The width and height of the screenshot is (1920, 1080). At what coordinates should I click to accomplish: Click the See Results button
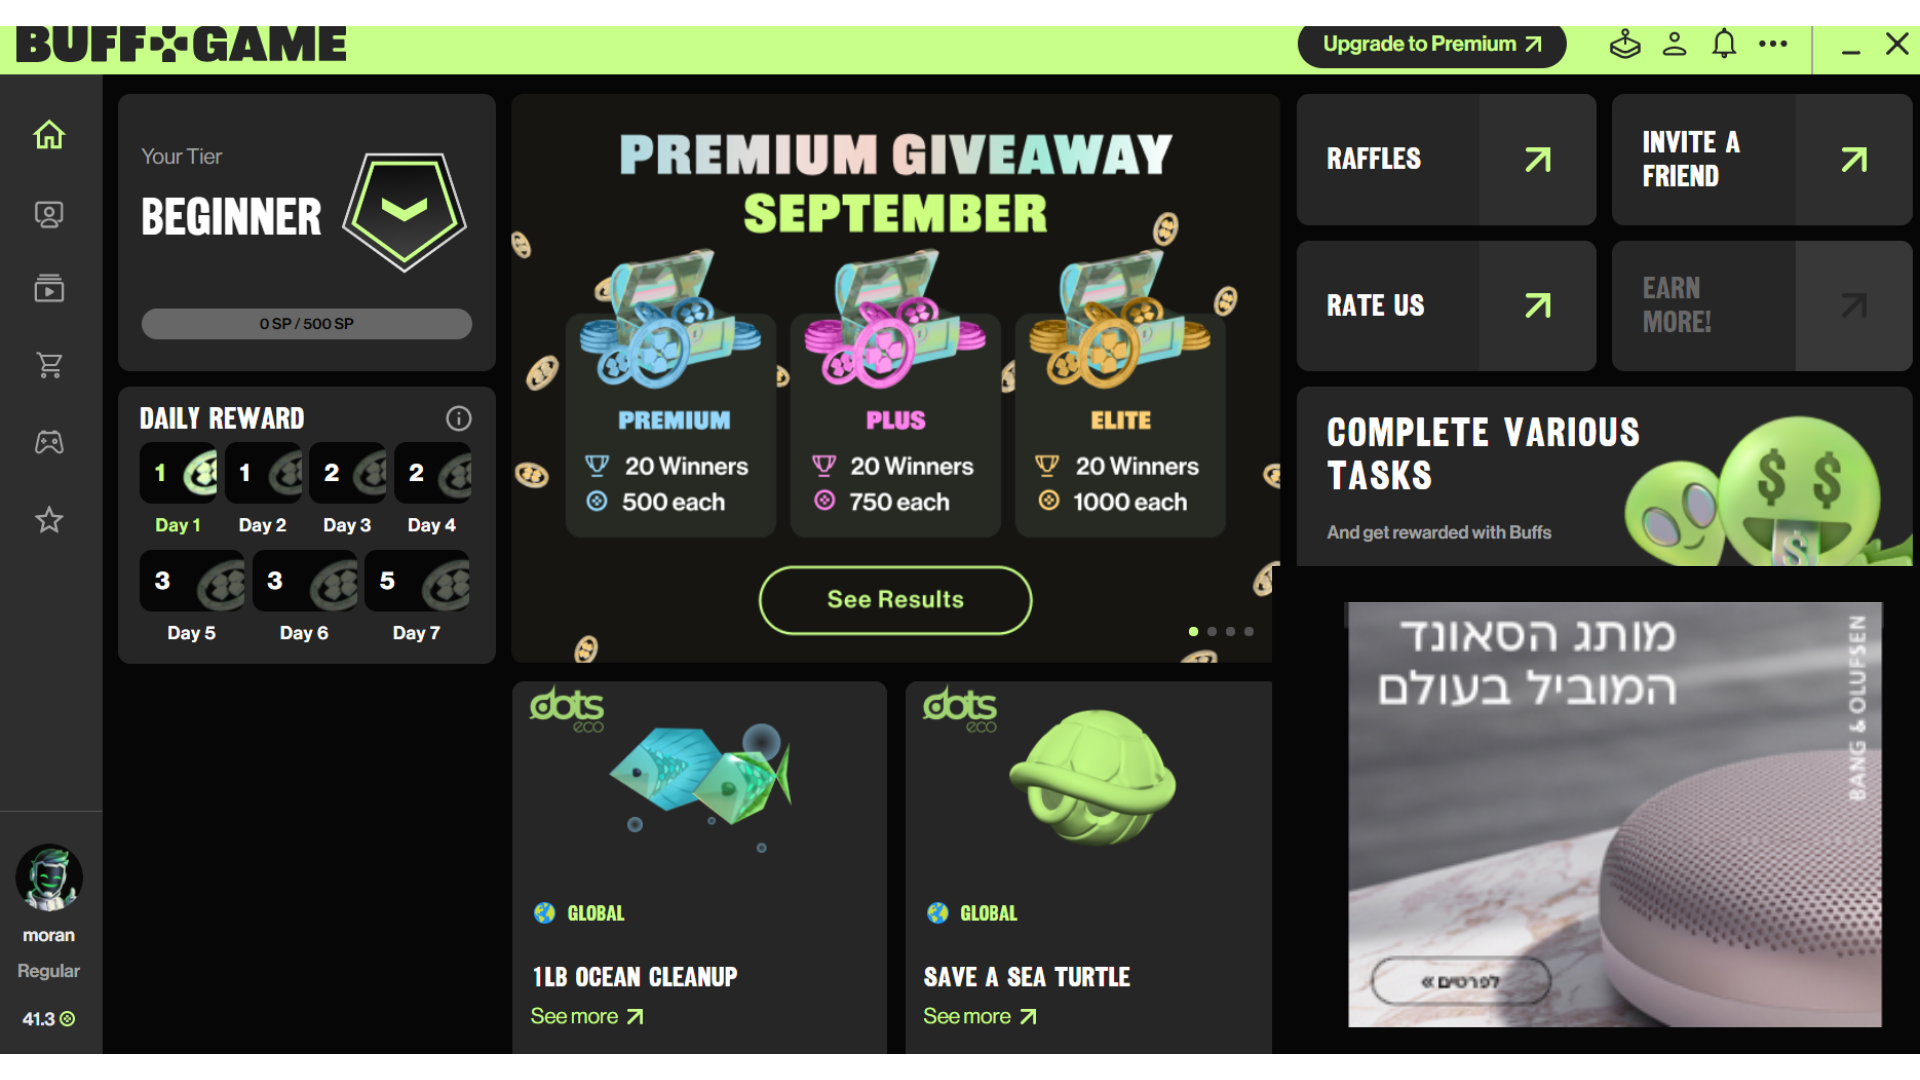pyautogui.click(x=895, y=599)
